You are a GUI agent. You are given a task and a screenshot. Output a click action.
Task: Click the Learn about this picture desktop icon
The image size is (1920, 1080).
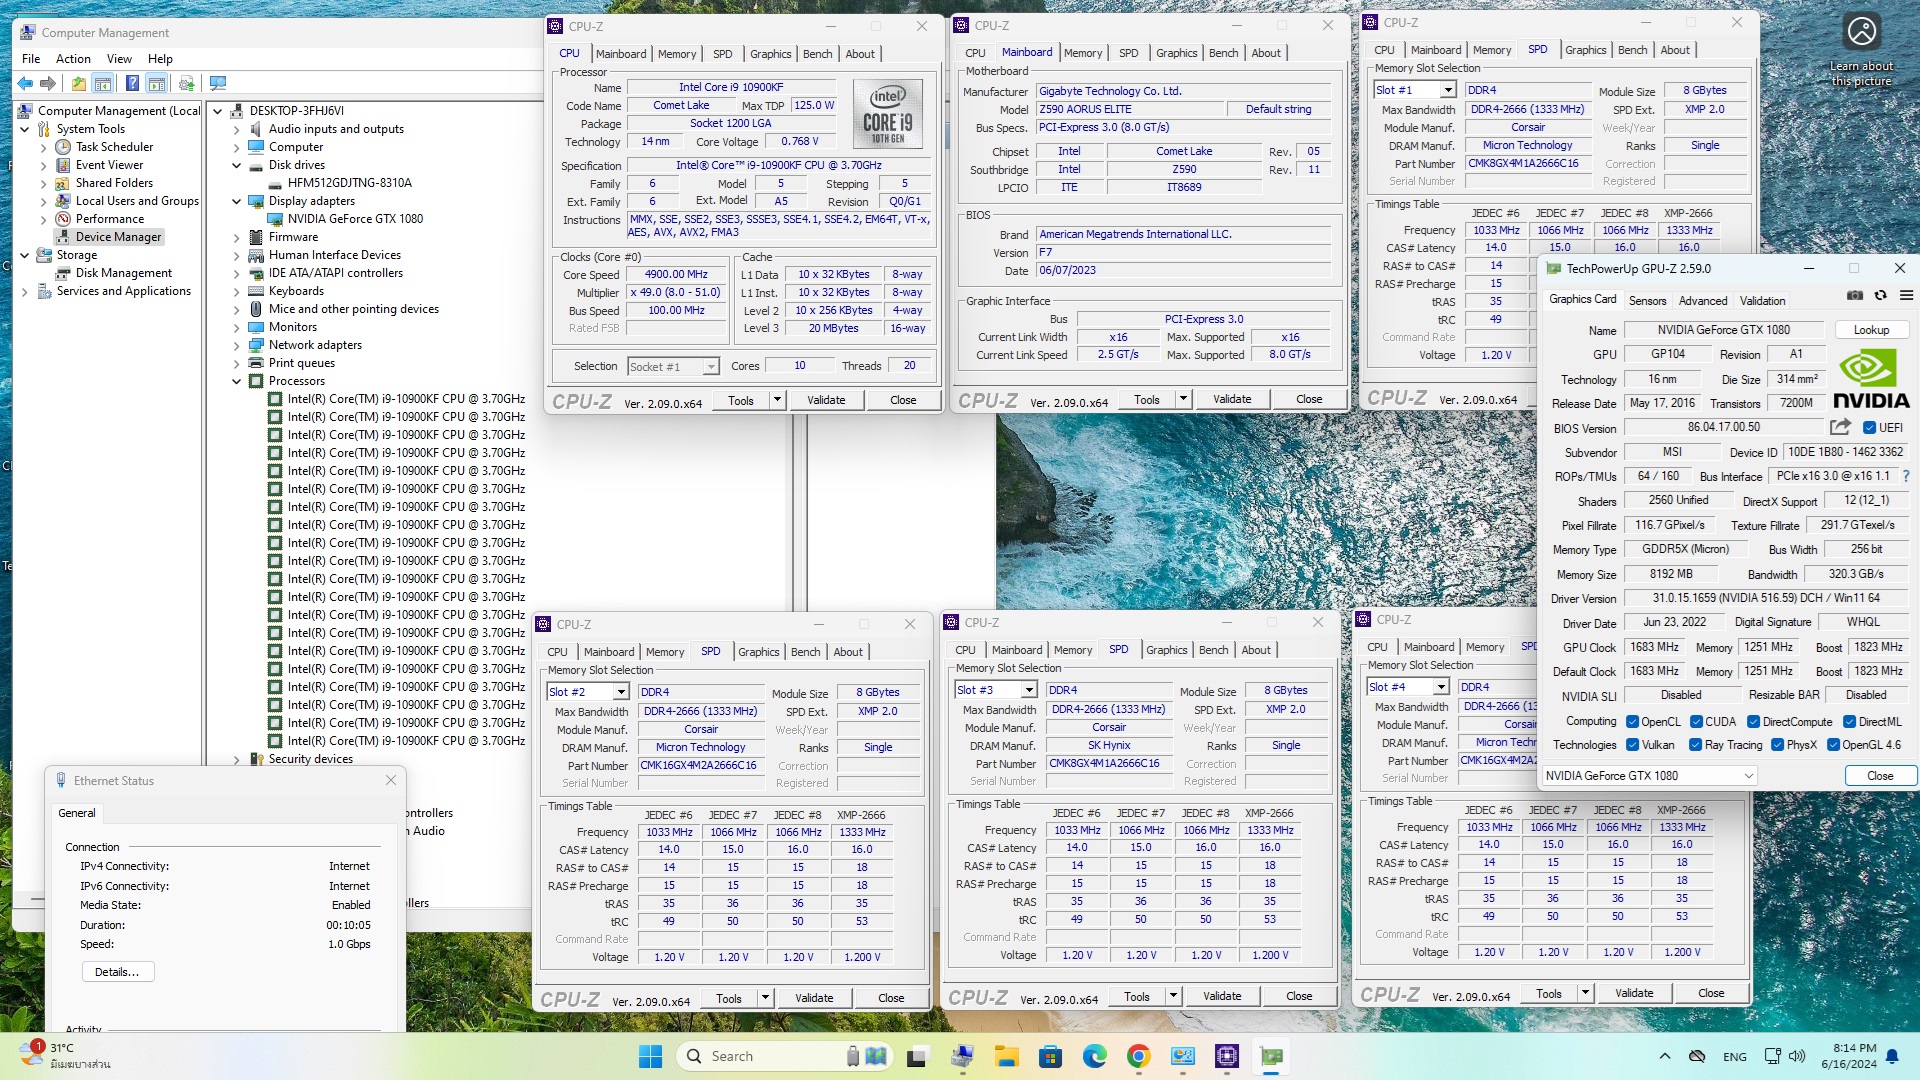pyautogui.click(x=1861, y=51)
